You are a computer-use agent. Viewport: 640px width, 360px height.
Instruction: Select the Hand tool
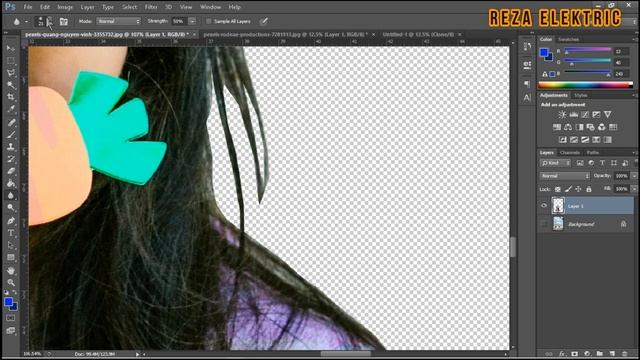pyautogui.click(x=11, y=271)
